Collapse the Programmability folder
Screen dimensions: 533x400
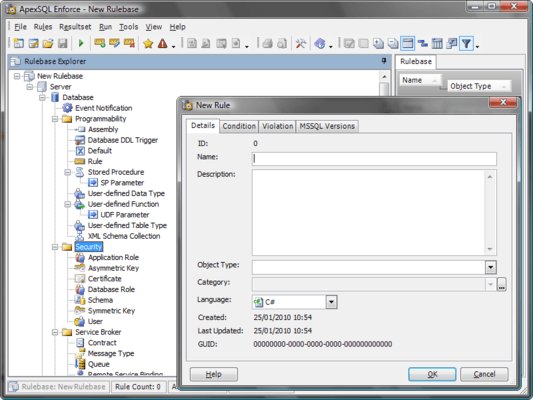tap(55, 119)
